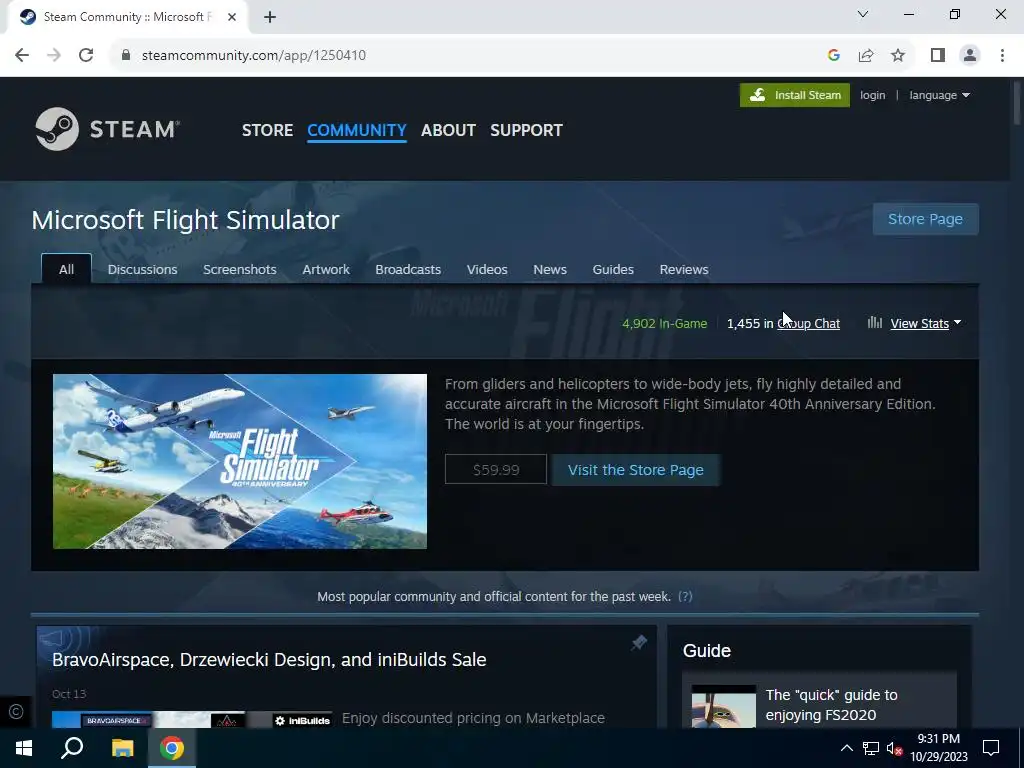Click the 4,902 In-Game count
The height and width of the screenshot is (768, 1024).
[664, 323]
